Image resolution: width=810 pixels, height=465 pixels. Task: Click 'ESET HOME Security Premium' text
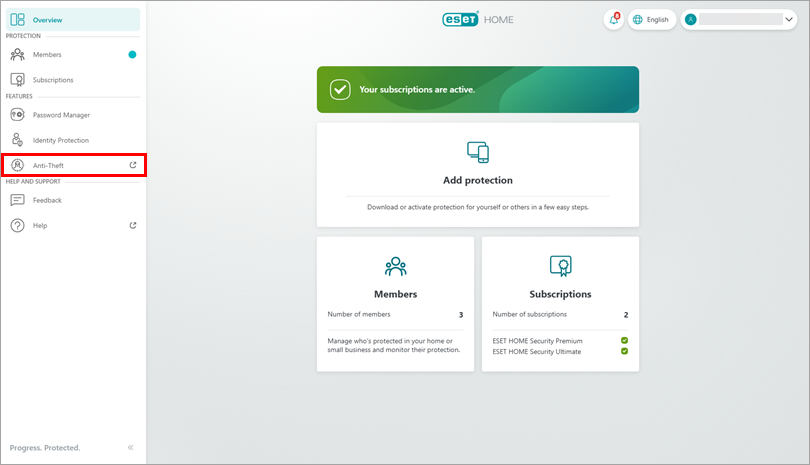click(537, 341)
